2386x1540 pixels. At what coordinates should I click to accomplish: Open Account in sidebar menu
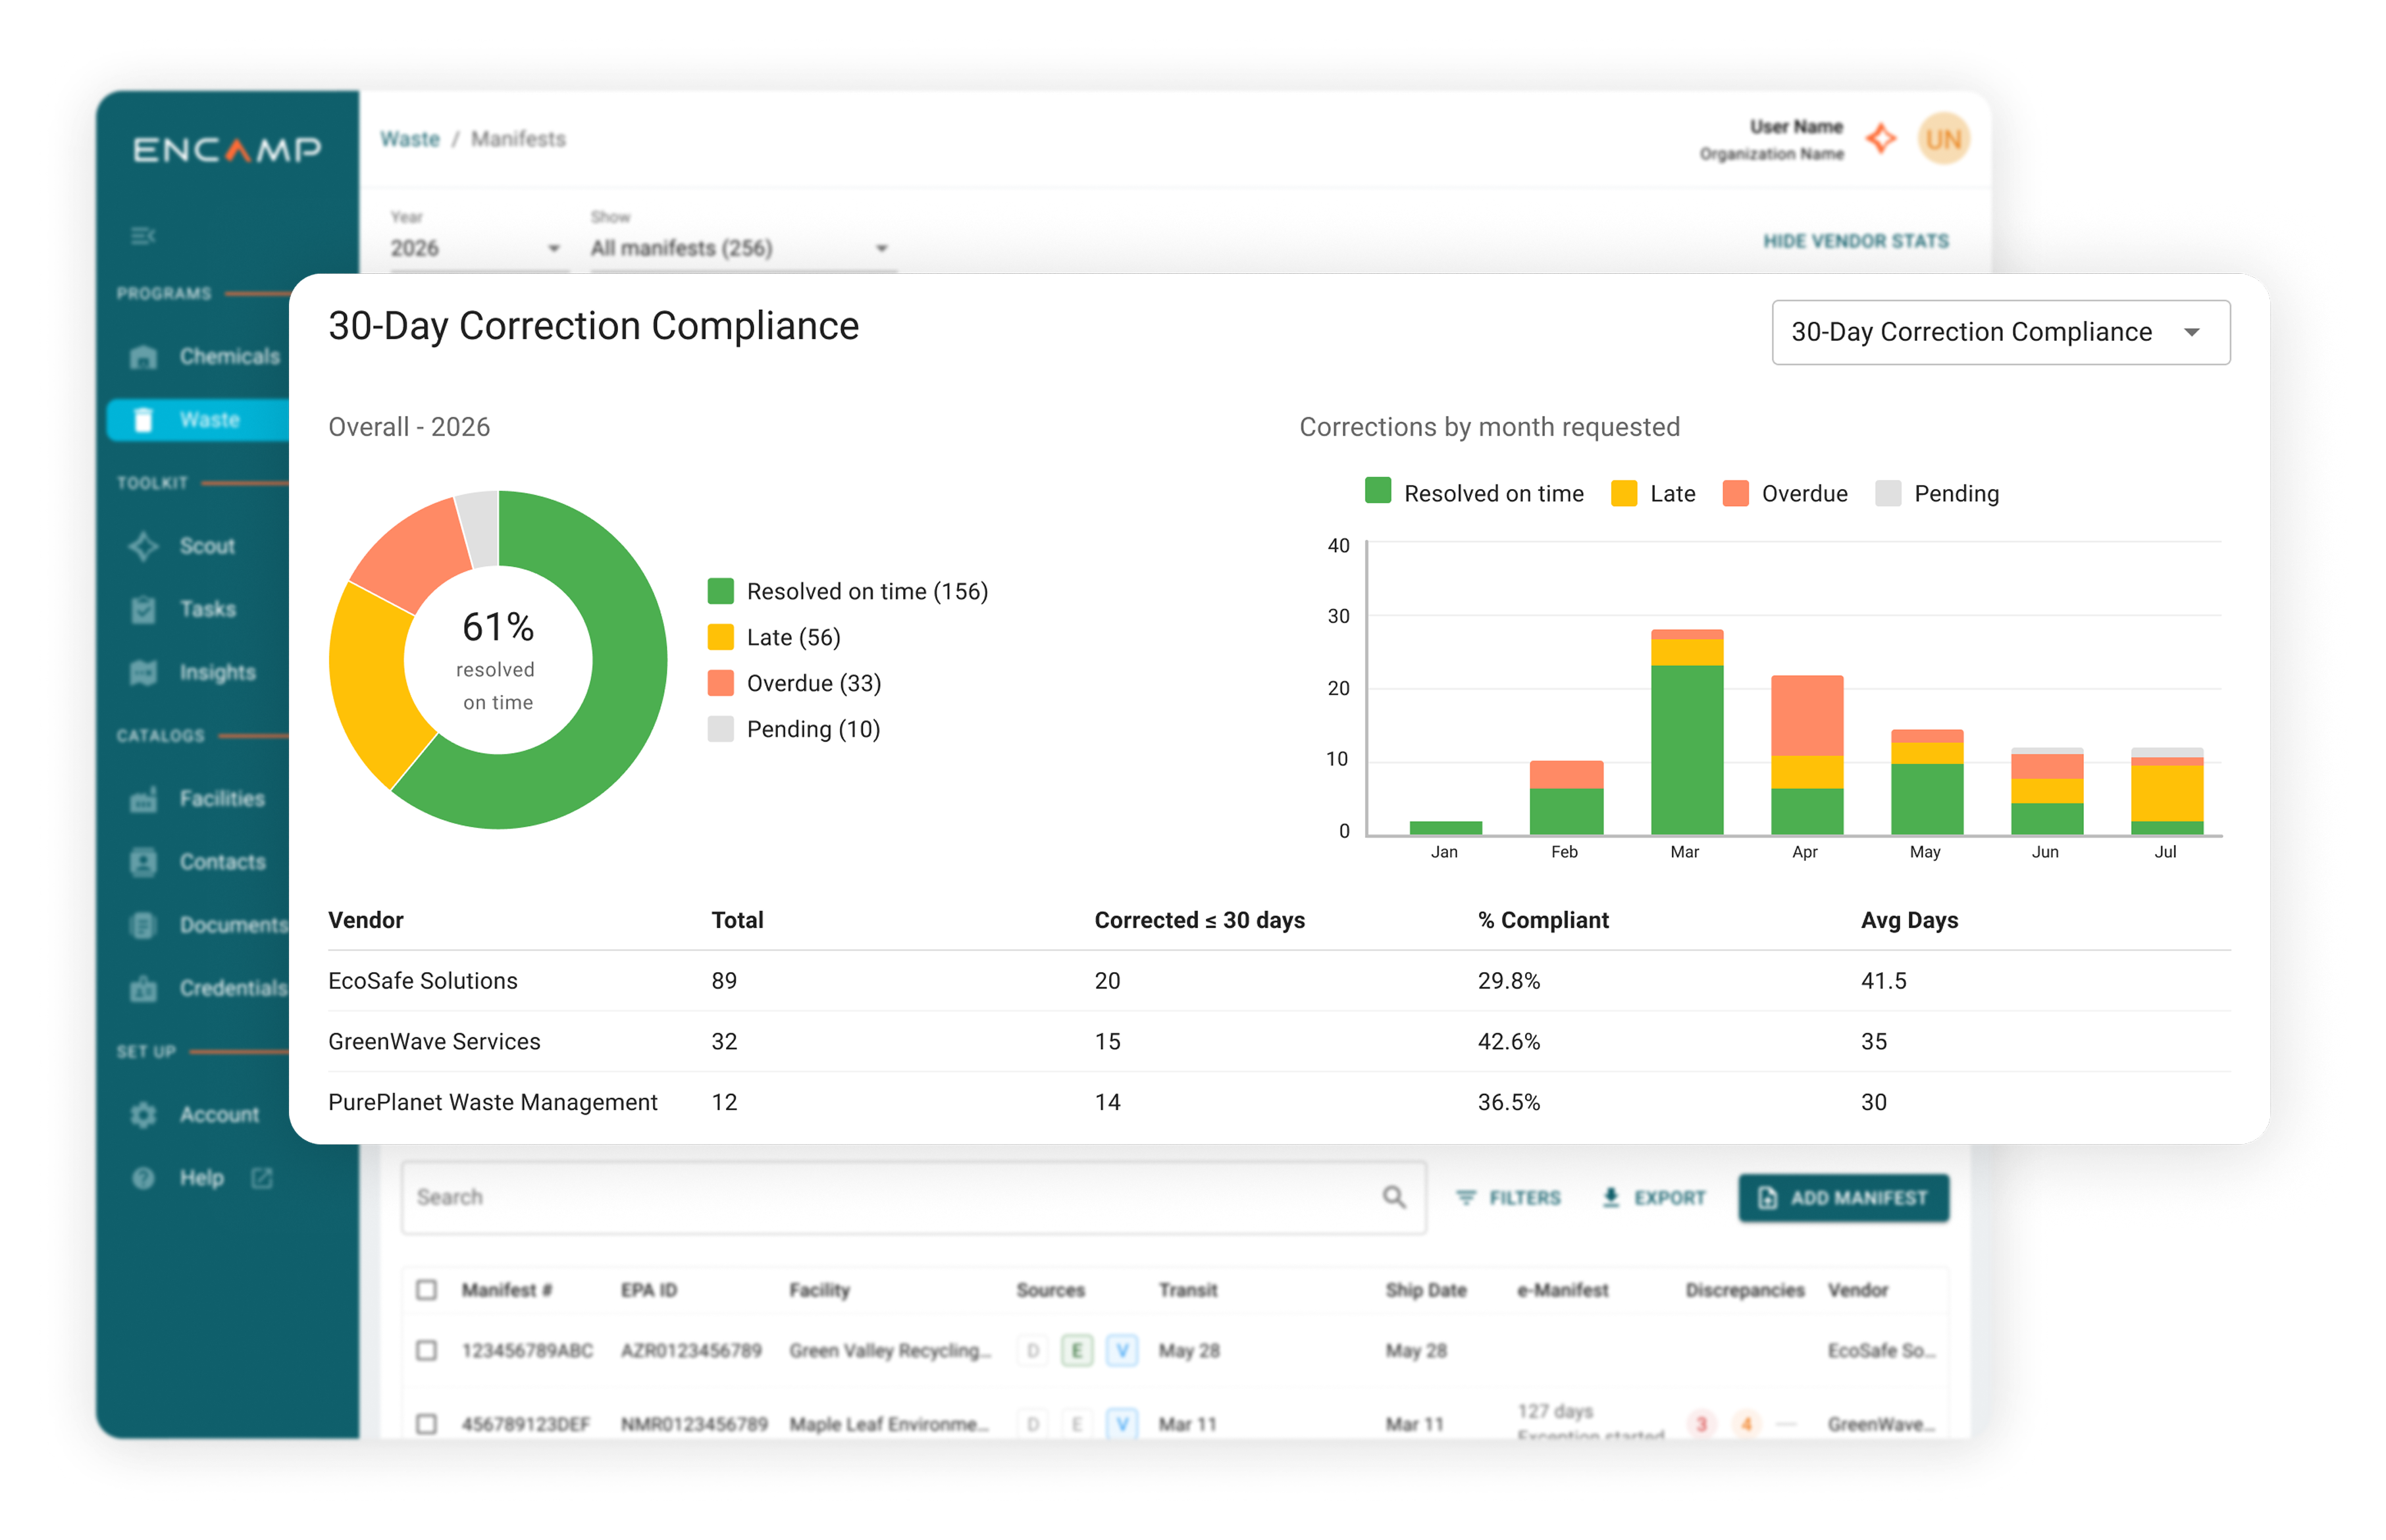[219, 1115]
